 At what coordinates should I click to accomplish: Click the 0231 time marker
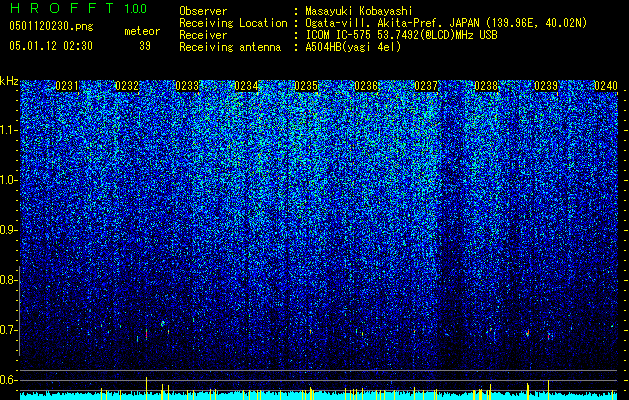67,86
